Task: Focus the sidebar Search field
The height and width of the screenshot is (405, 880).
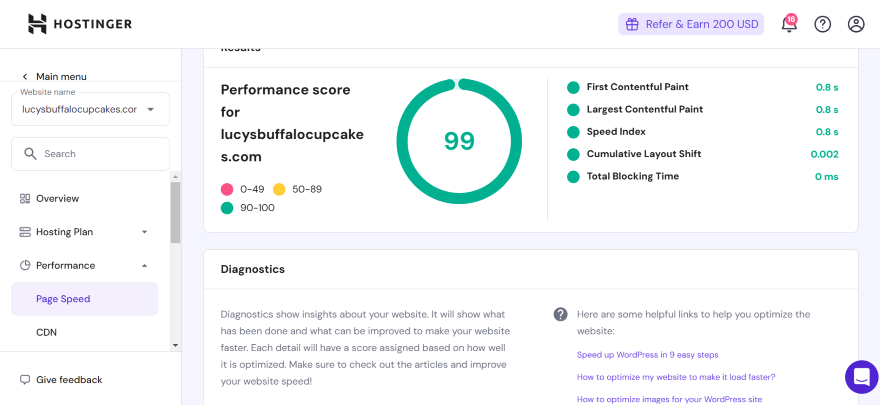Action: pyautogui.click(x=90, y=154)
